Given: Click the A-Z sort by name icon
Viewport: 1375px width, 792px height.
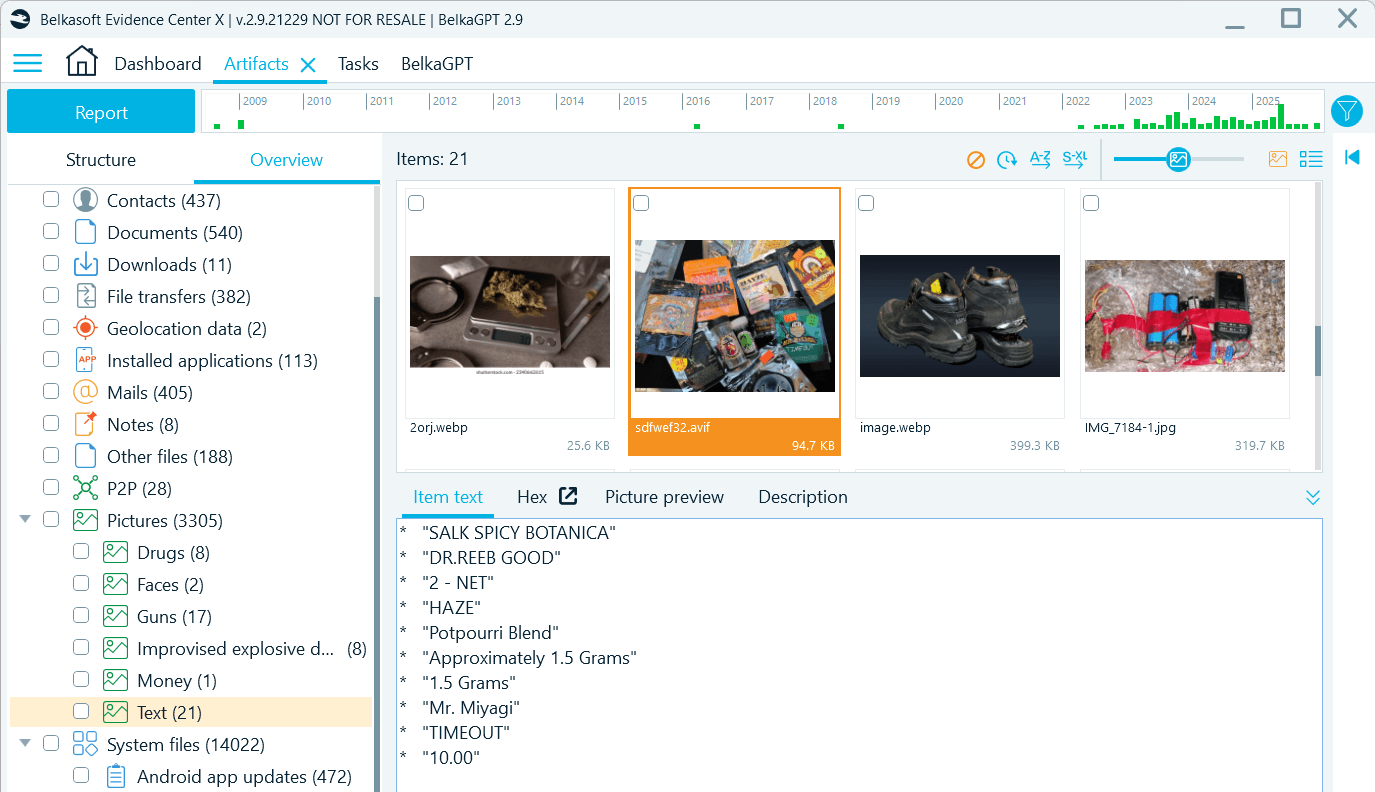Looking at the screenshot, I should click(1040, 159).
